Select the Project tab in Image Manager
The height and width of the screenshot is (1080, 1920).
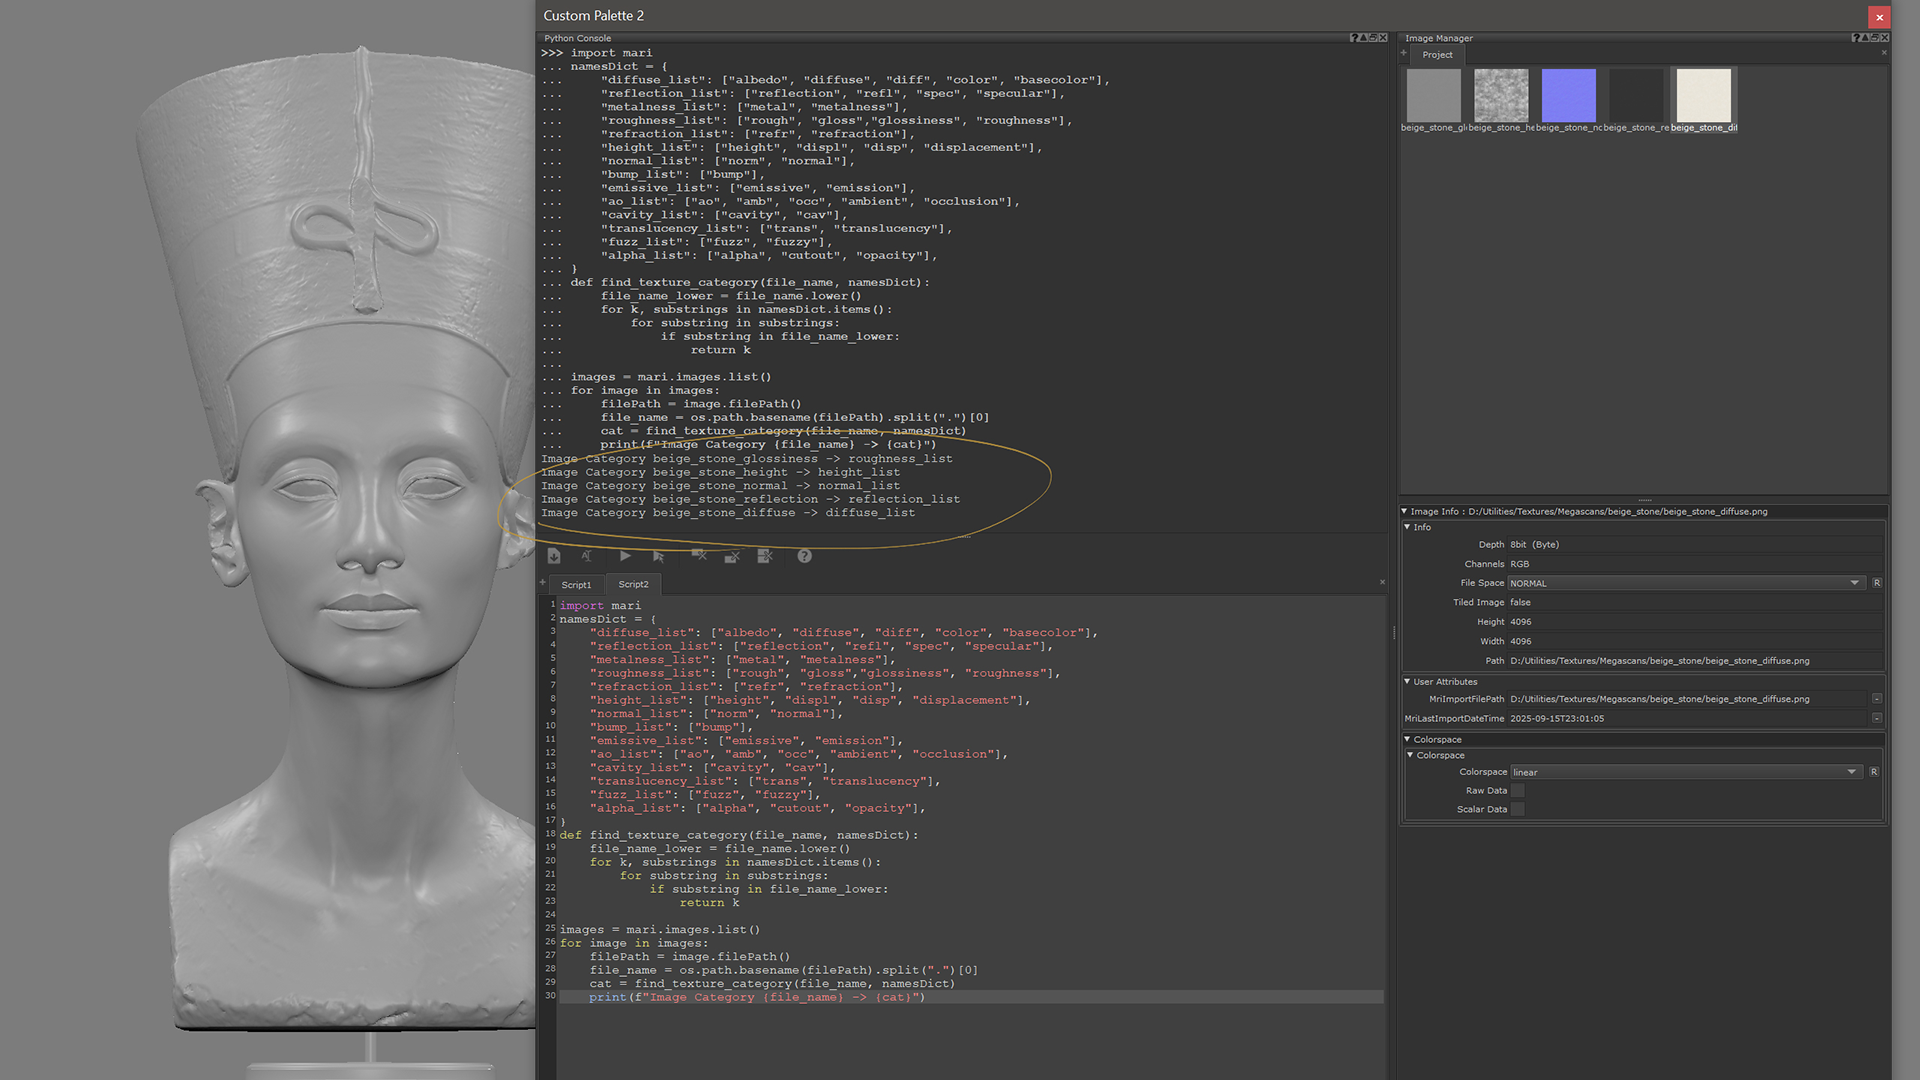click(x=1437, y=55)
